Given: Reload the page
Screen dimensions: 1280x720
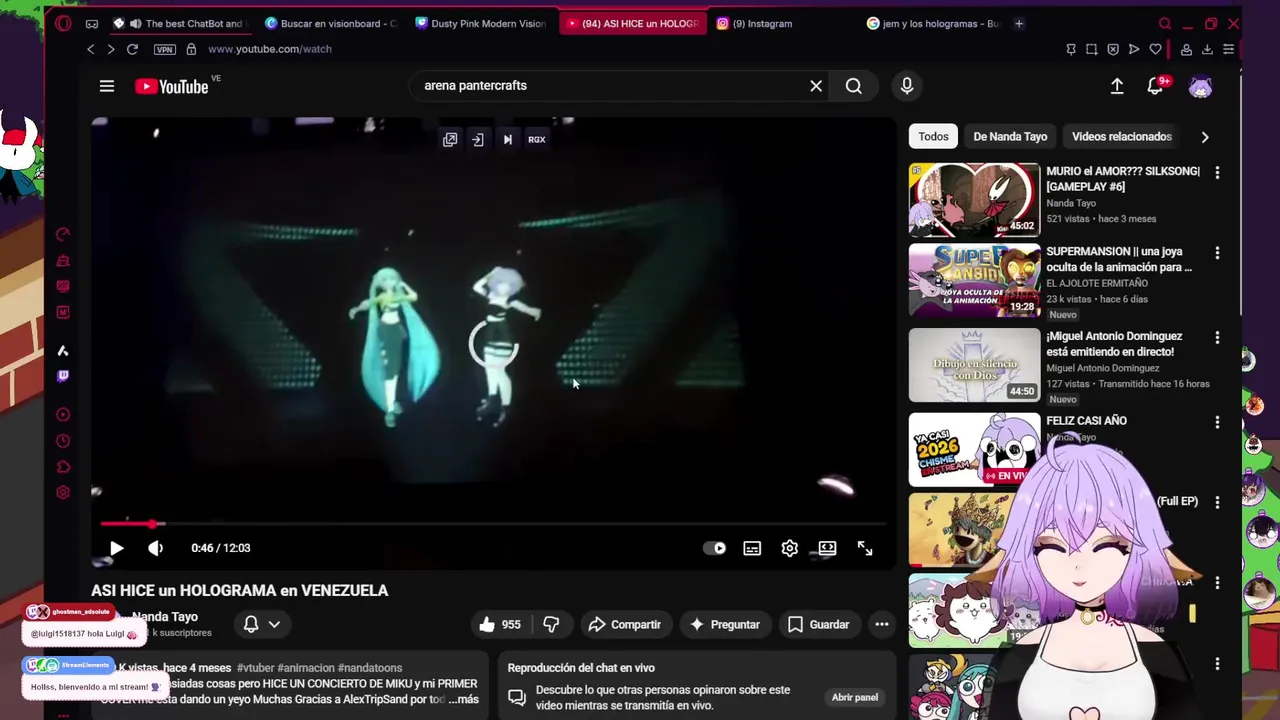Looking at the screenshot, I should [132, 49].
